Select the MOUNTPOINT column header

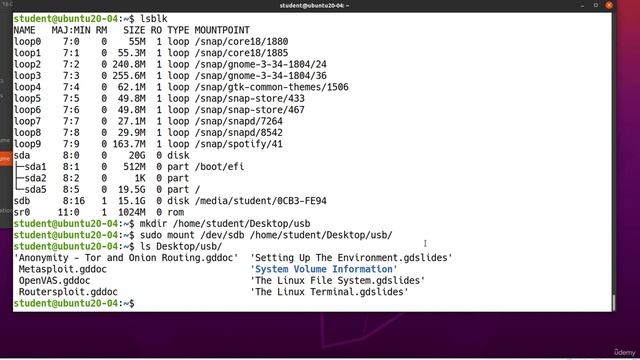coord(222,30)
